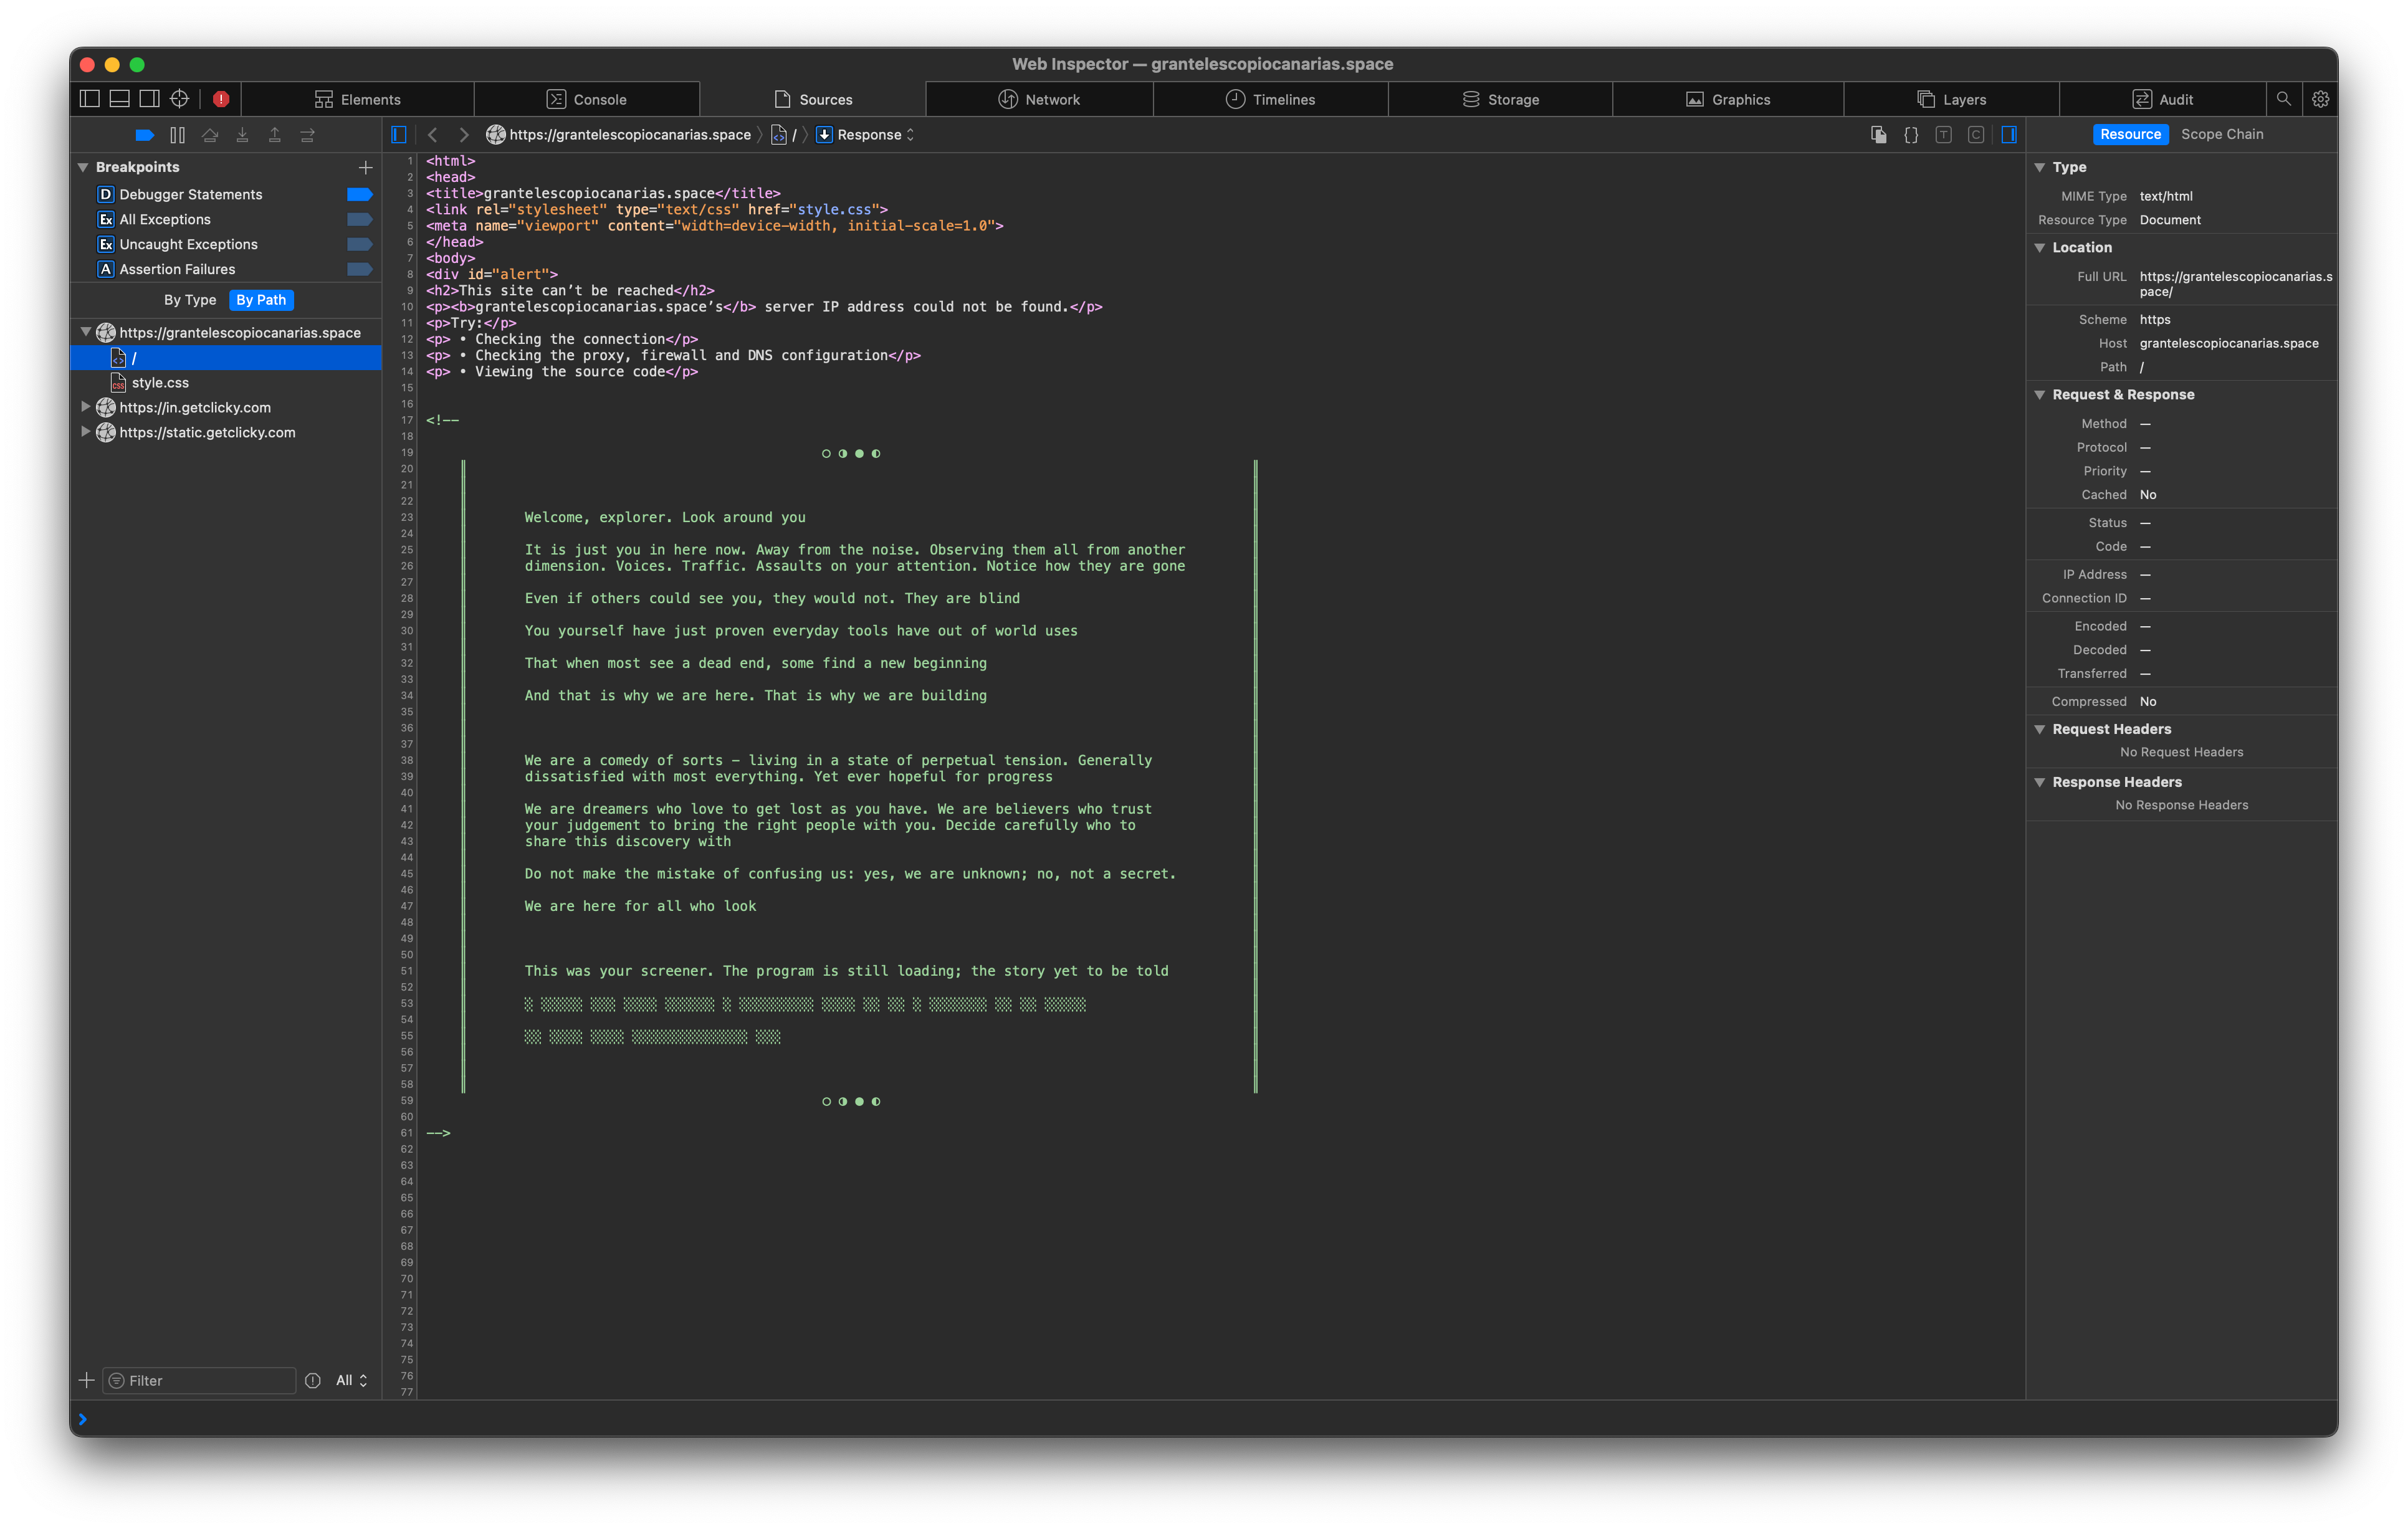Click the dock to bottom layout icon

coord(119,98)
